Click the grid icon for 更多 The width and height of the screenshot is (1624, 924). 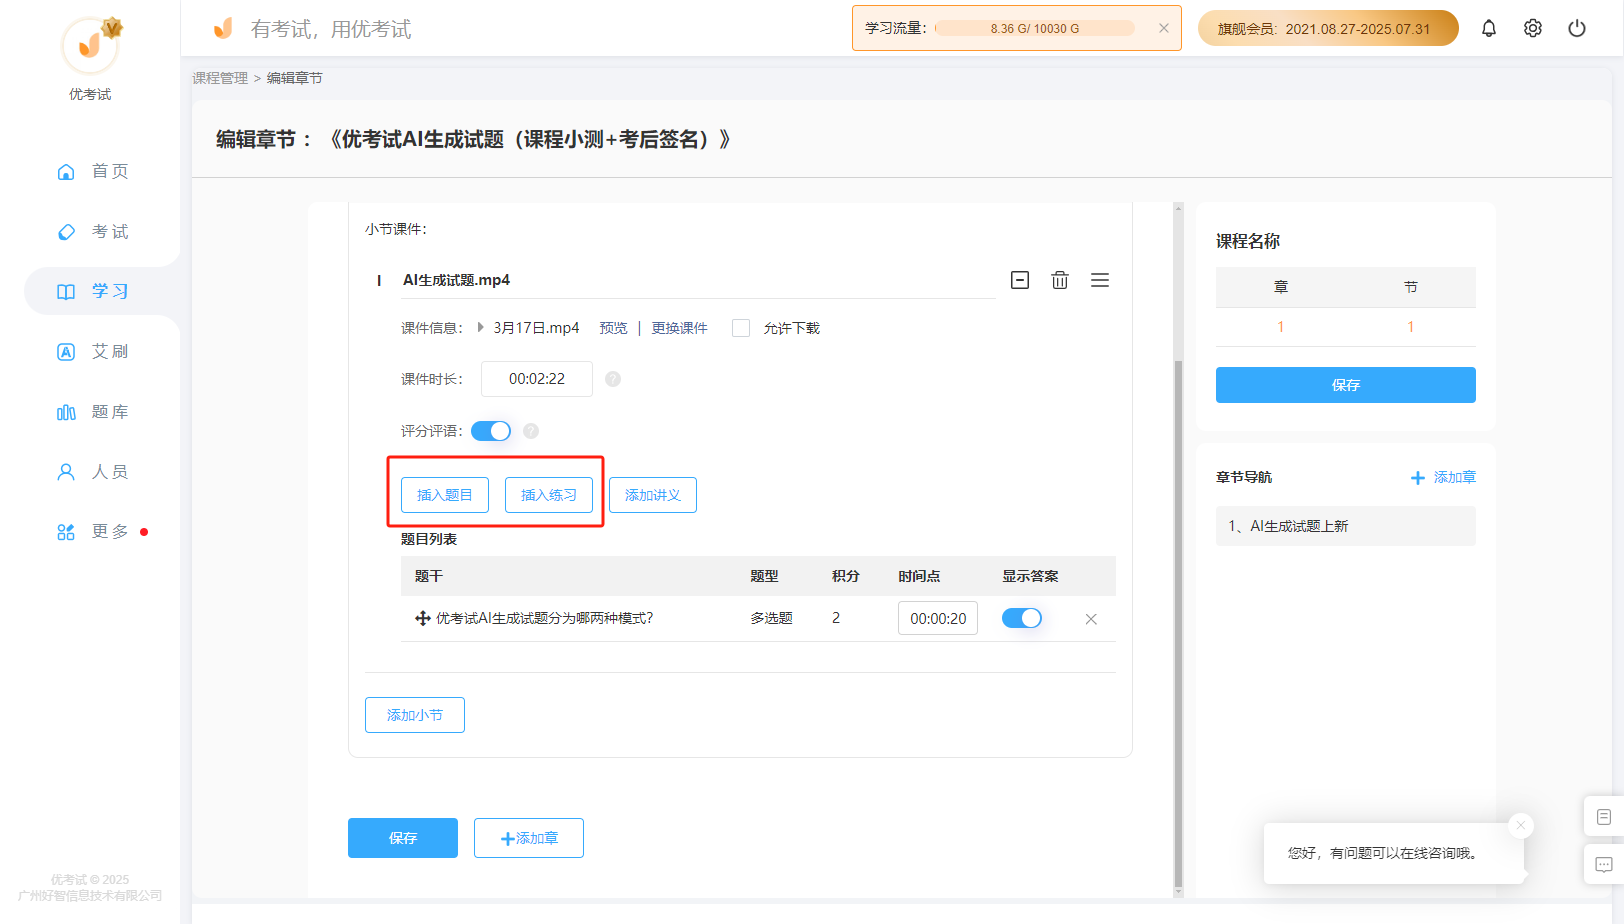(66, 531)
